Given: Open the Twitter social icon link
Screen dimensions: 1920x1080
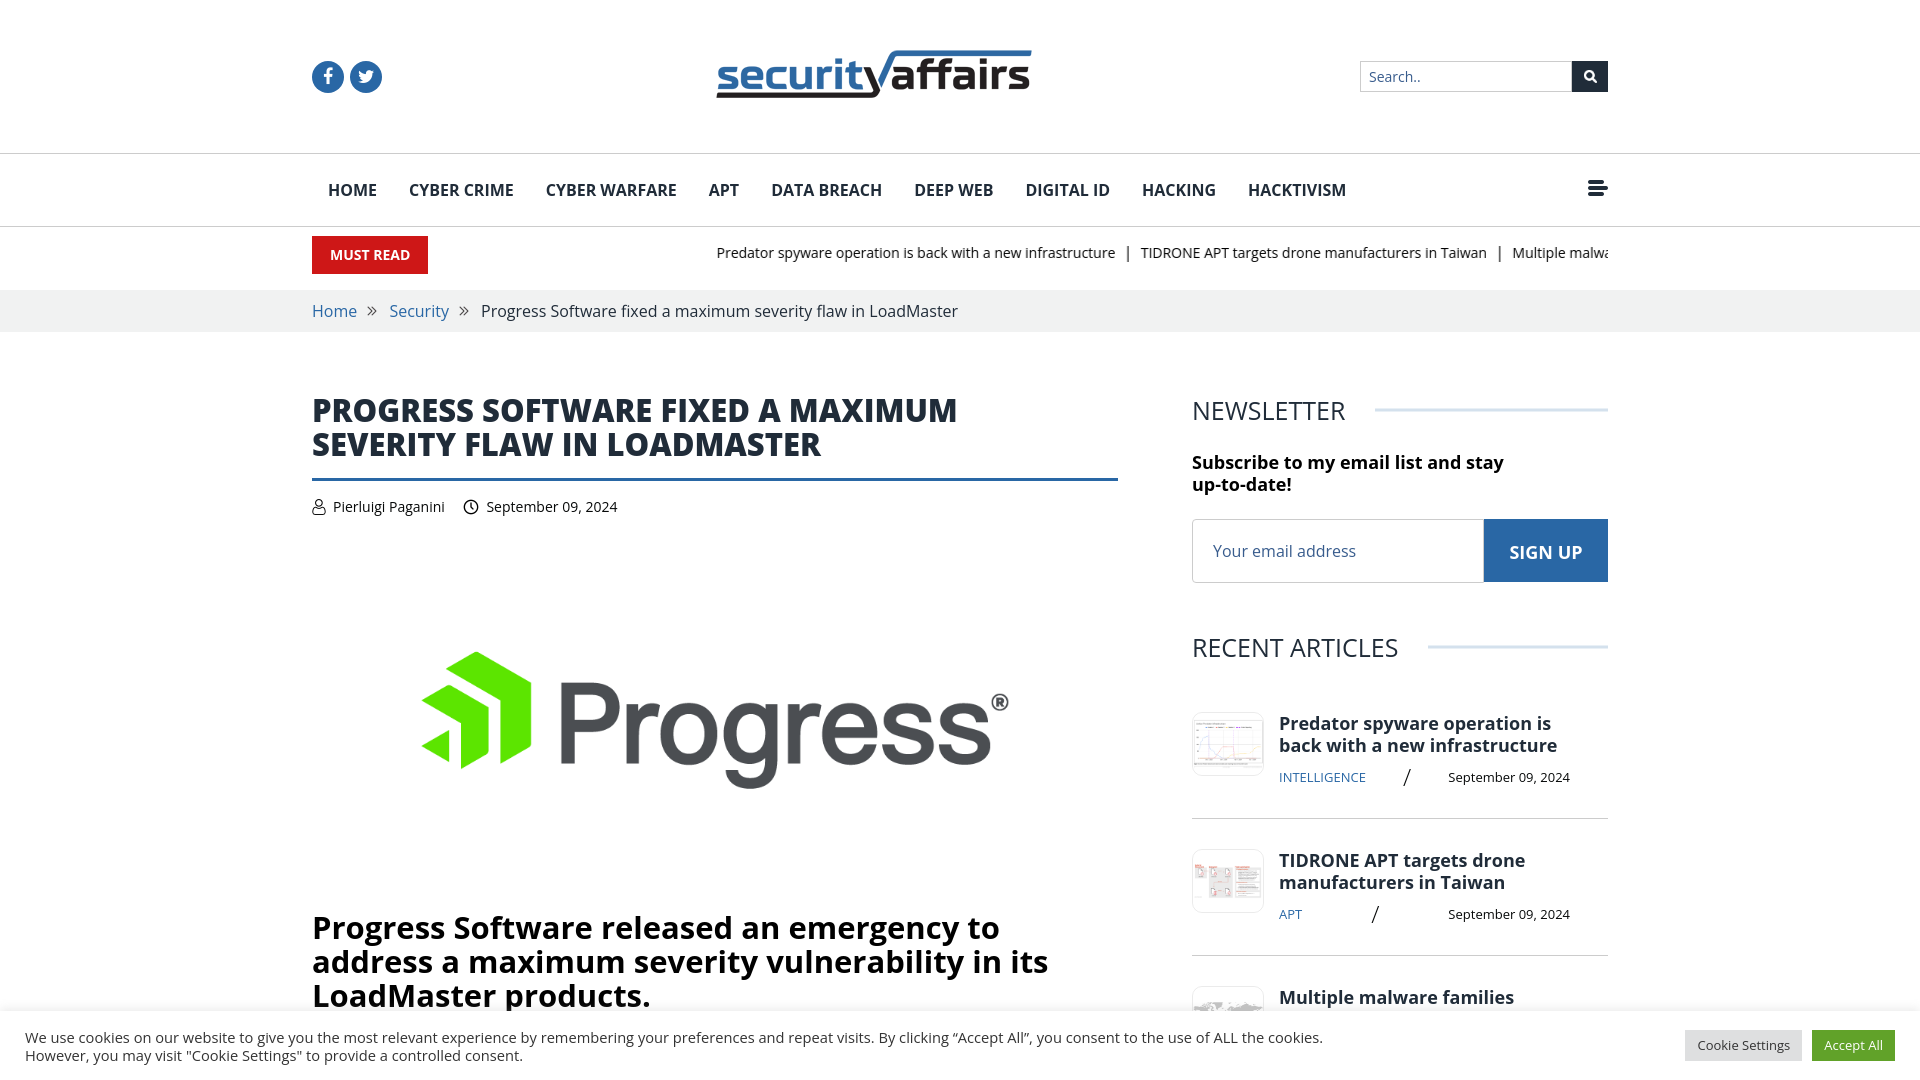Looking at the screenshot, I should (x=365, y=76).
